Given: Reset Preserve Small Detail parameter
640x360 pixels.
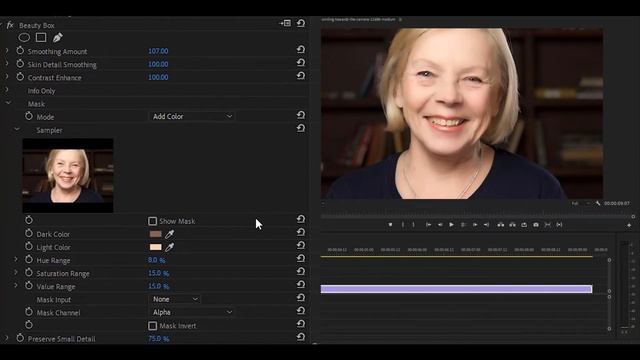Looking at the screenshot, I should pos(301,337).
